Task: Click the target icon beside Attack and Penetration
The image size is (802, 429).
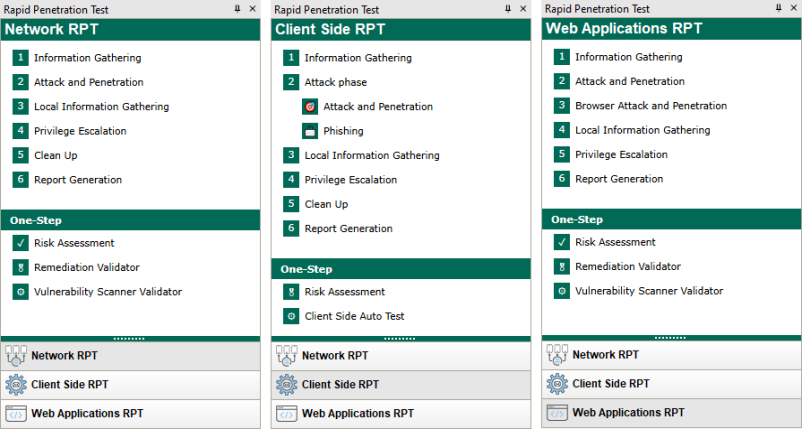Action: coord(310,107)
